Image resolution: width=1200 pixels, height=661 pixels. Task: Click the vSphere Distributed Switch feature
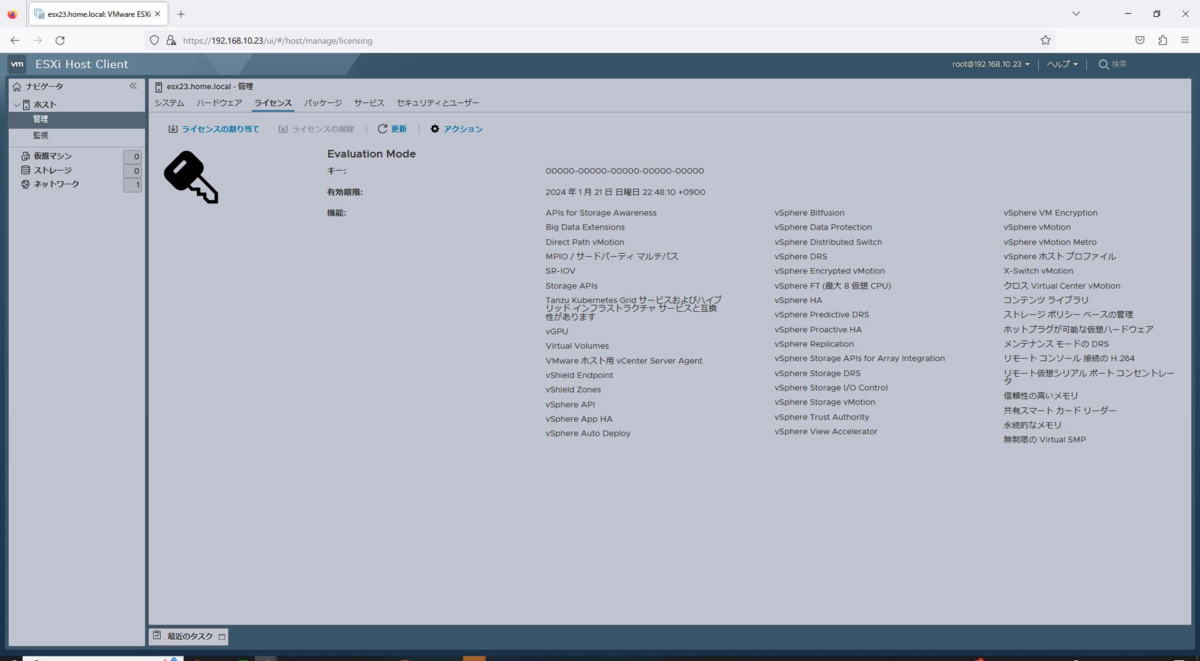pos(828,242)
